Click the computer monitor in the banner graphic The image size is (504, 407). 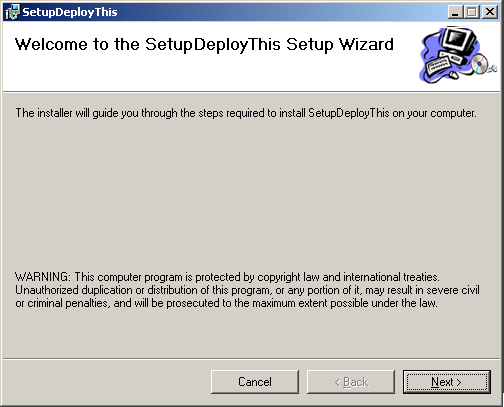pyautogui.click(x=458, y=40)
